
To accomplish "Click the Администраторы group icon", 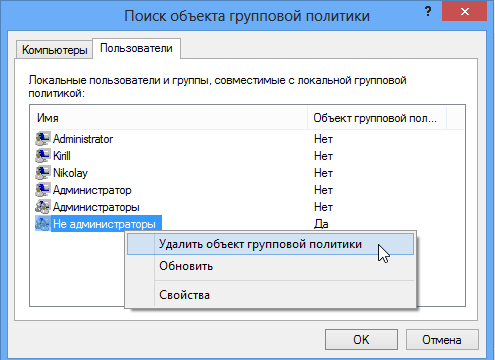I will [x=43, y=207].
